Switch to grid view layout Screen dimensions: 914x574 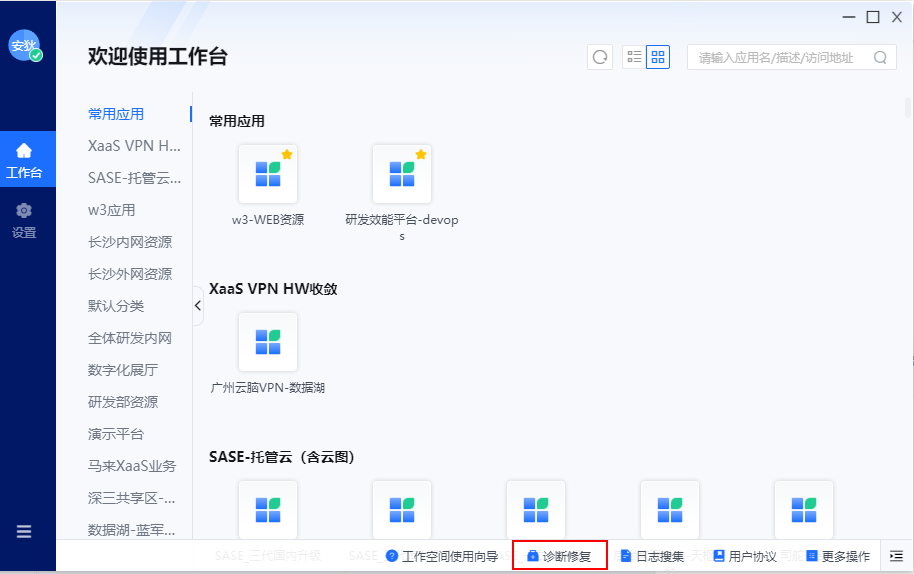(657, 57)
